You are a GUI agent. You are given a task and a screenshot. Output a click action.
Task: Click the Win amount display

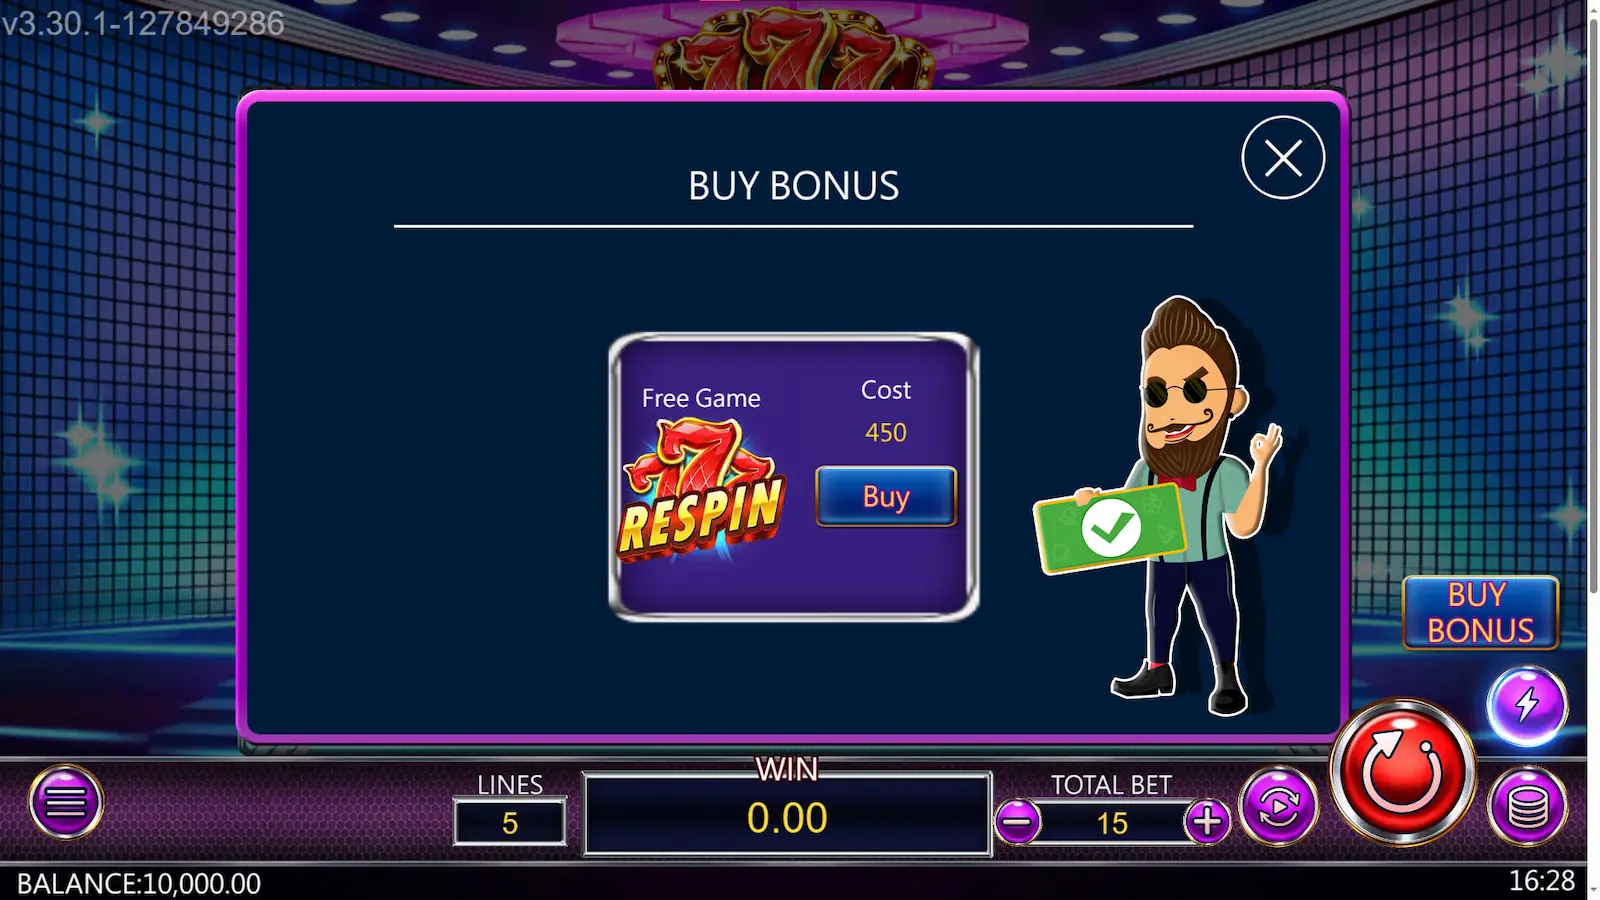787,815
